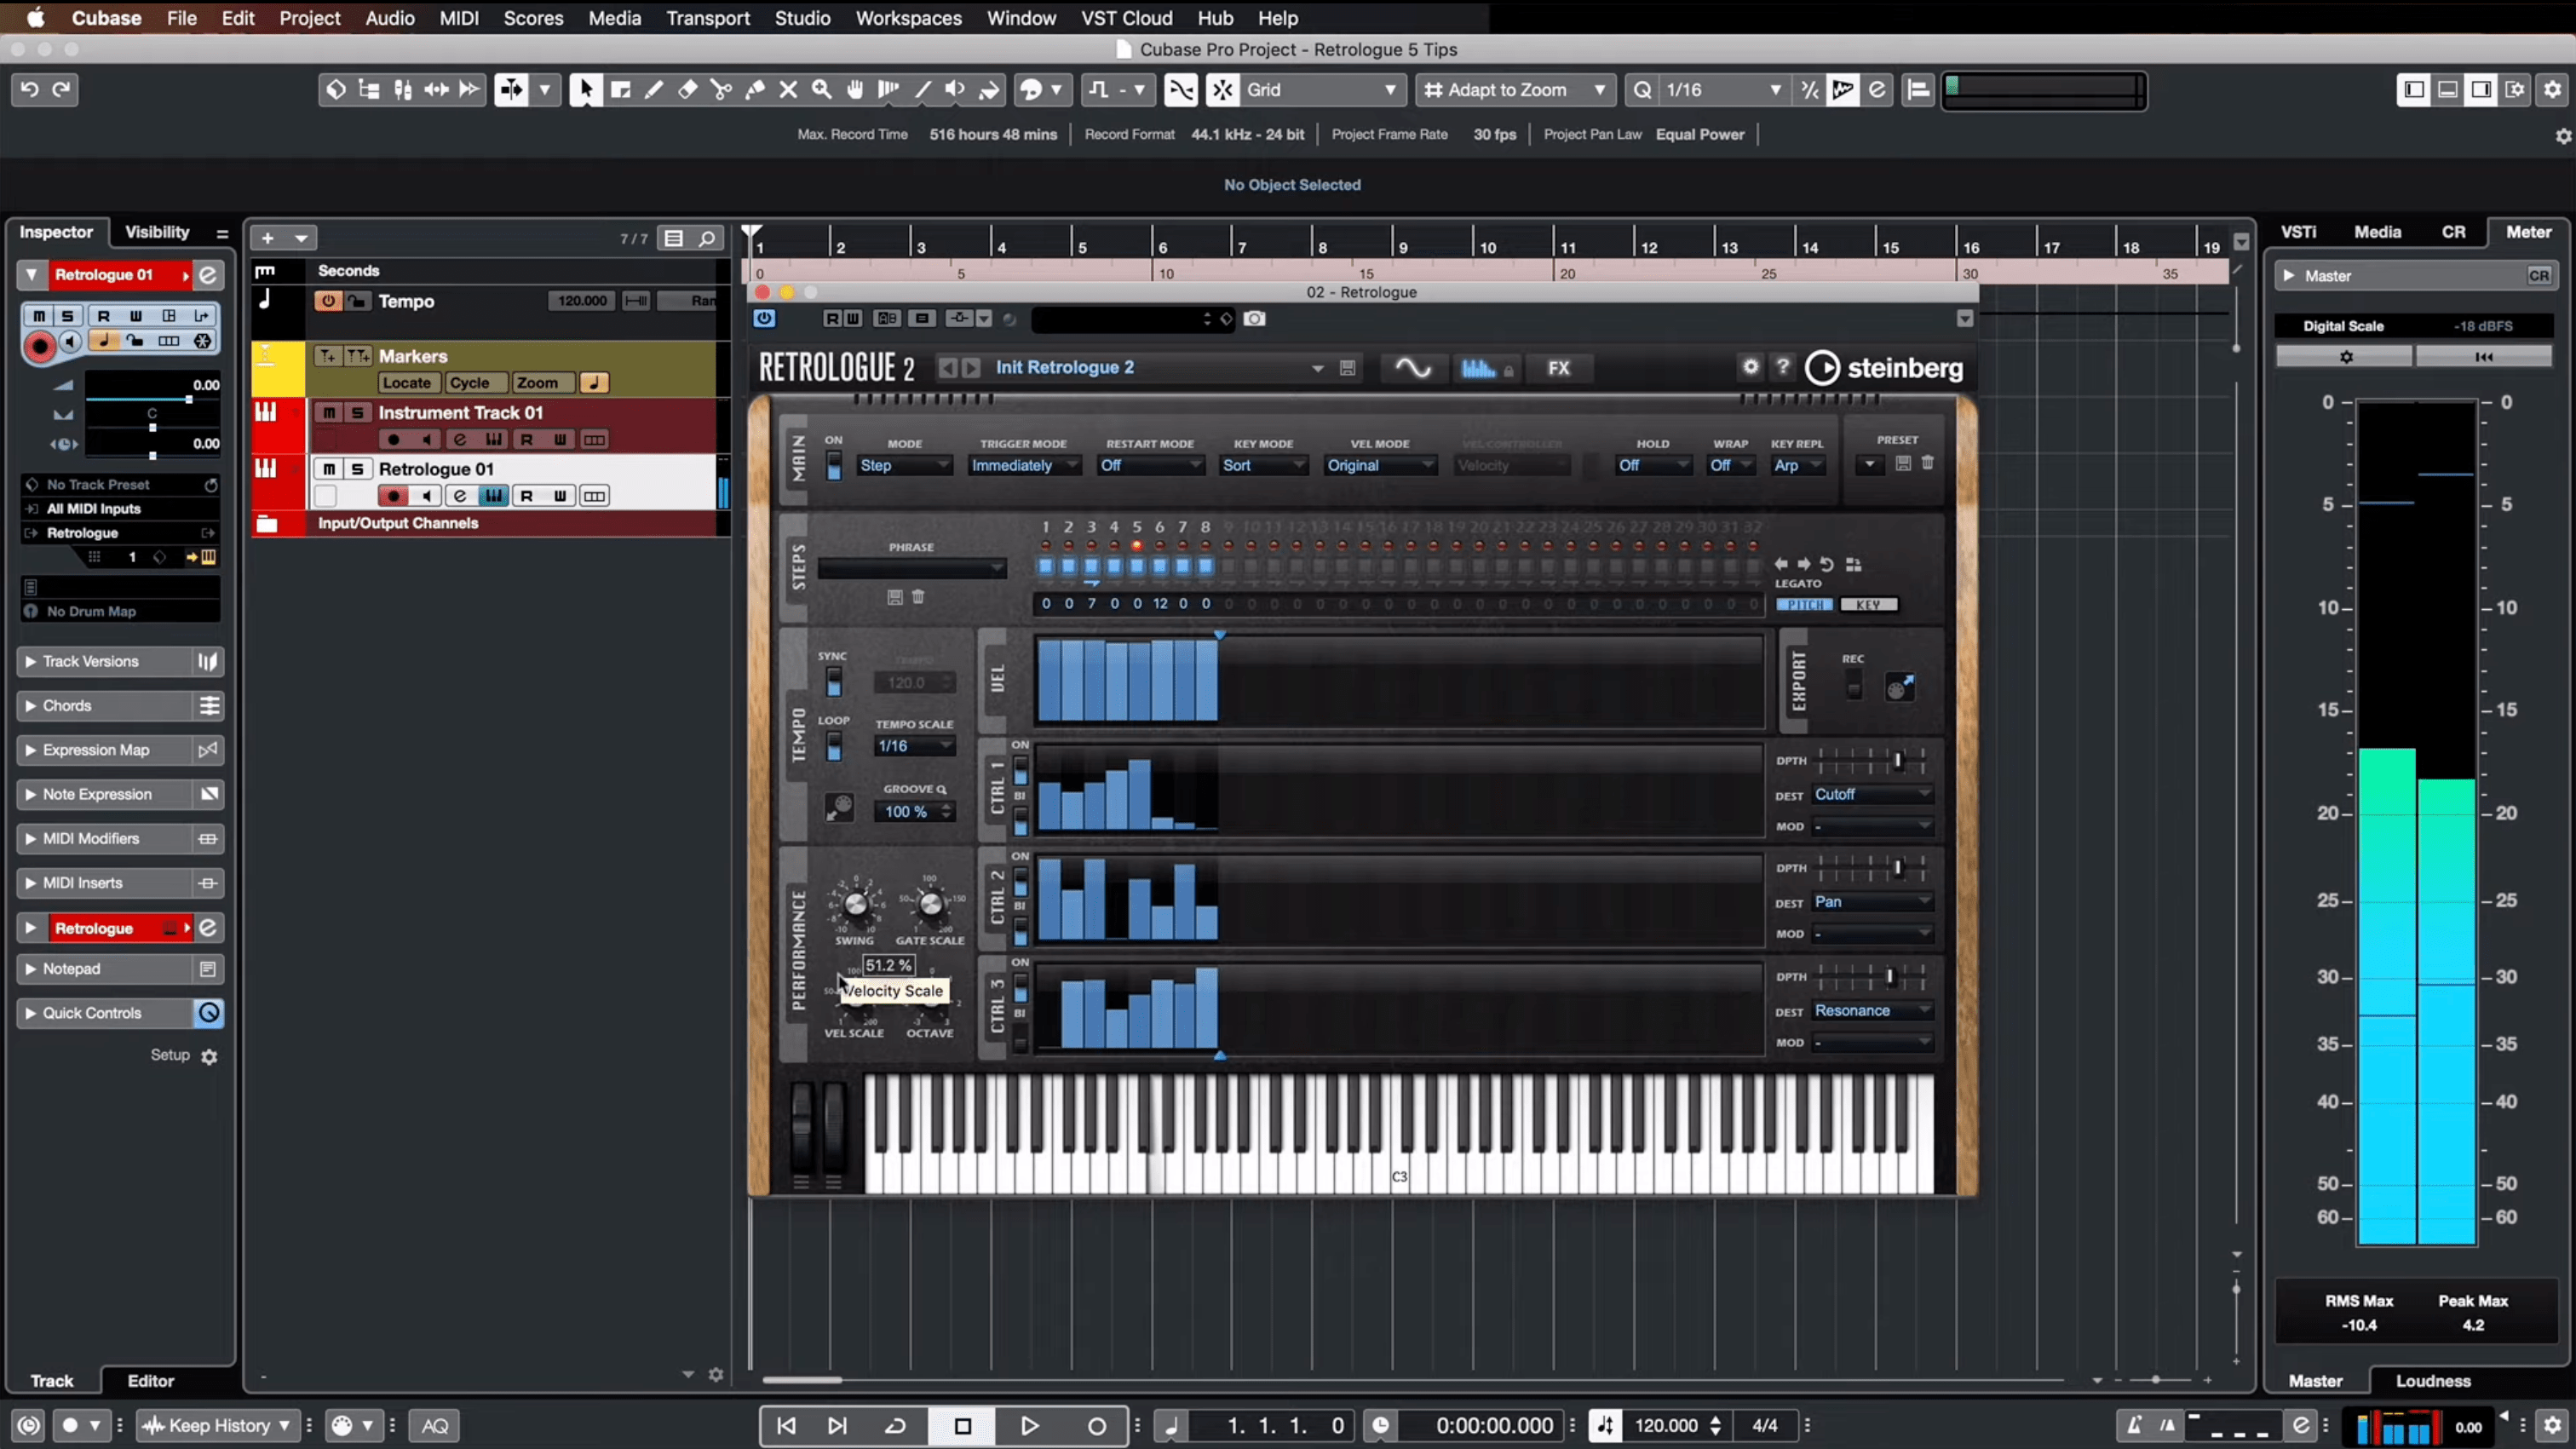Open the Transport menu
2576x1449 pixels.
click(x=708, y=18)
